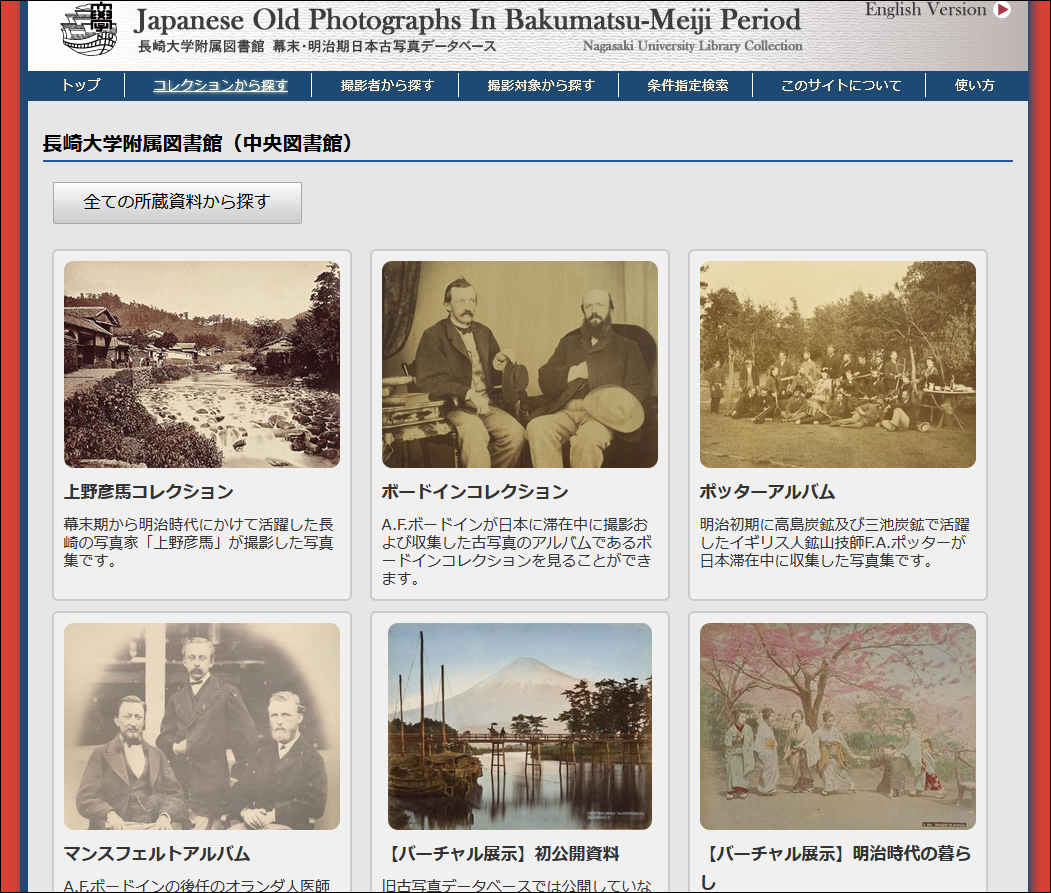Click 長崎大学附属図書館（中央図書館）heading
1051x893 pixels.
click(x=198, y=143)
